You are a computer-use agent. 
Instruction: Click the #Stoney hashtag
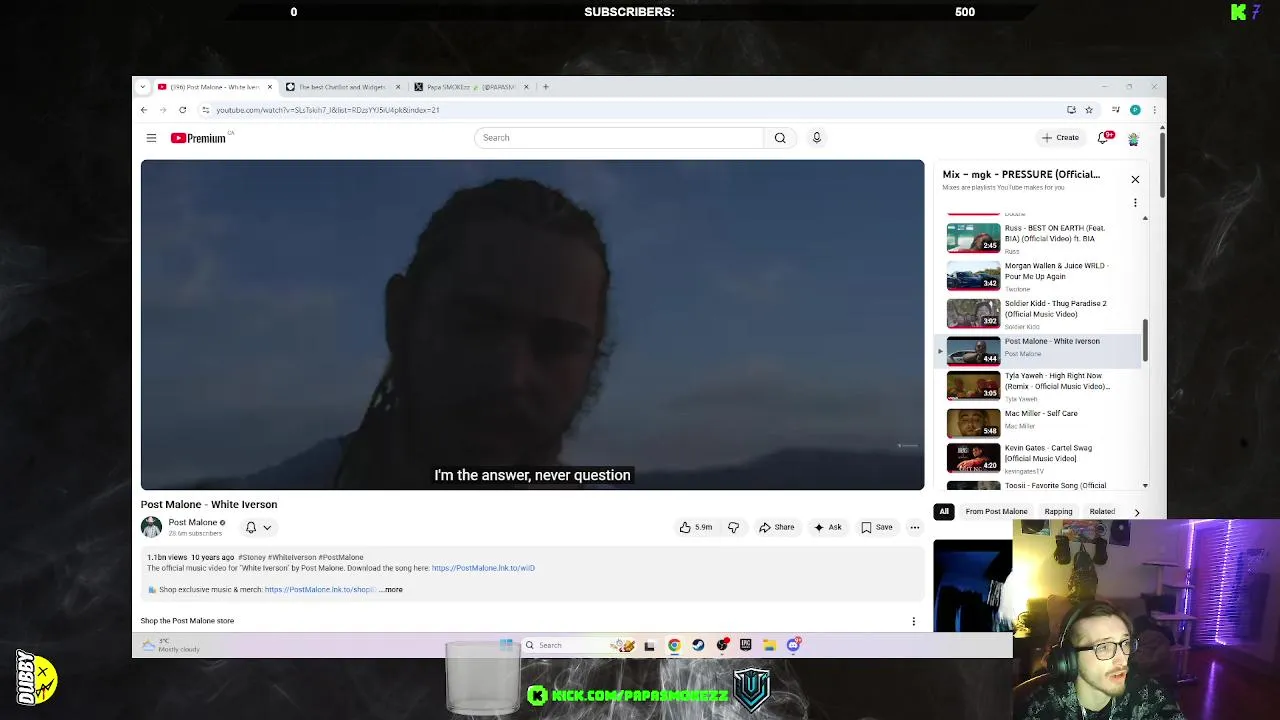click(250, 557)
